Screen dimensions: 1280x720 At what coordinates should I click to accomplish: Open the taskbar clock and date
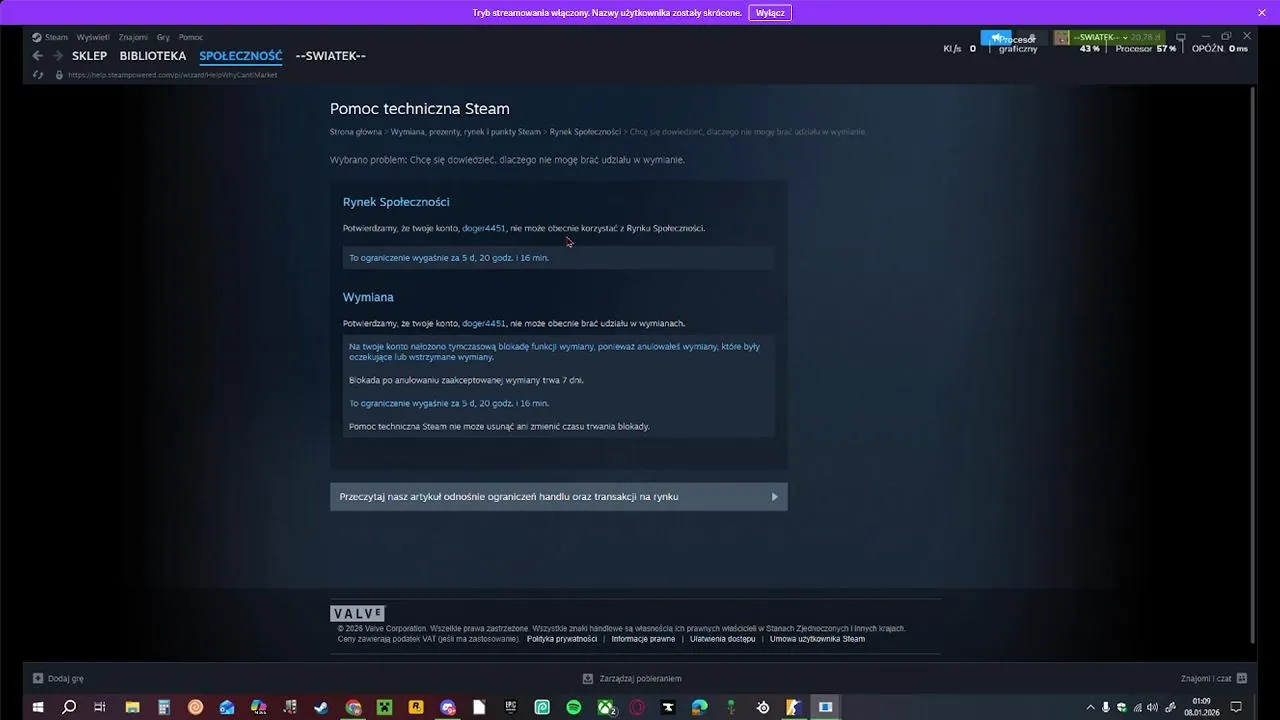1202,707
